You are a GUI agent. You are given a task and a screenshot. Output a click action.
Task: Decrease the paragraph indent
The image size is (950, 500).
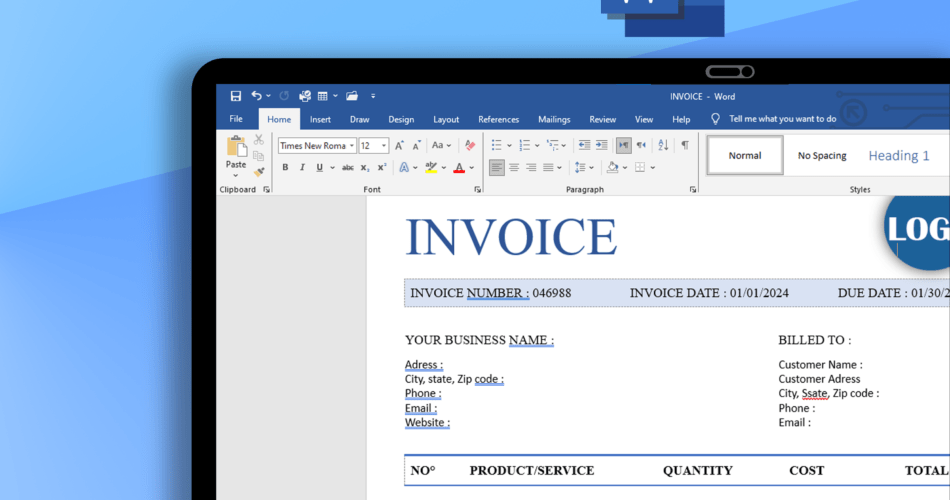(584, 145)
